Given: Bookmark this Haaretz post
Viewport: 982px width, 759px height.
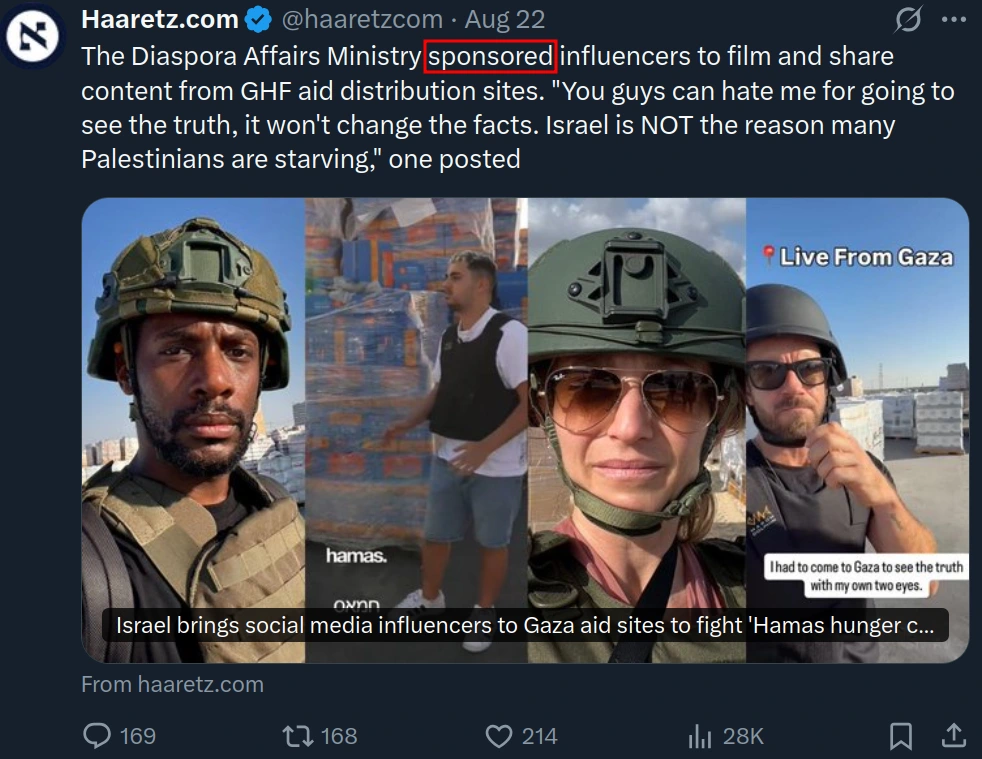Looking at the screenshot, I should [901, 736].
